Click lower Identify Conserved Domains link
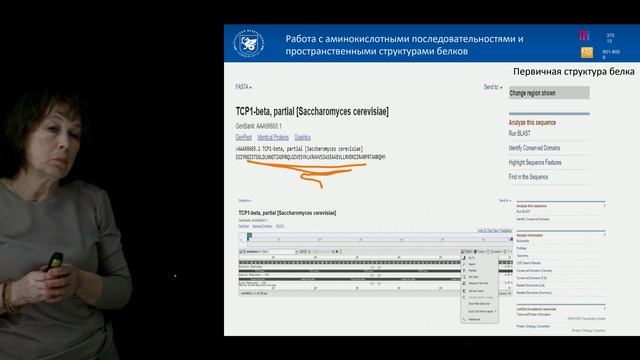Screen dimensions: 640x360 533,219
